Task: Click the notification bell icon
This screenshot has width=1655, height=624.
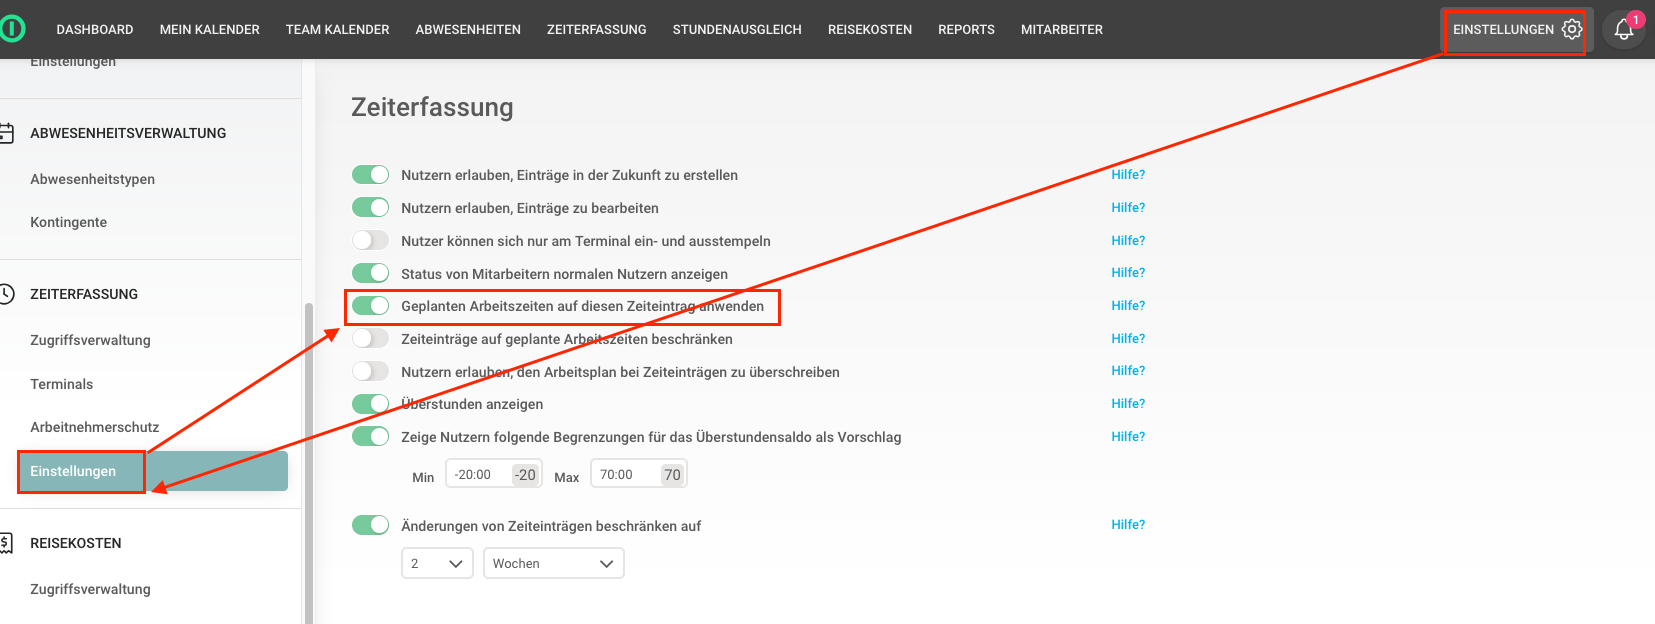Action: coord(1623,30)
